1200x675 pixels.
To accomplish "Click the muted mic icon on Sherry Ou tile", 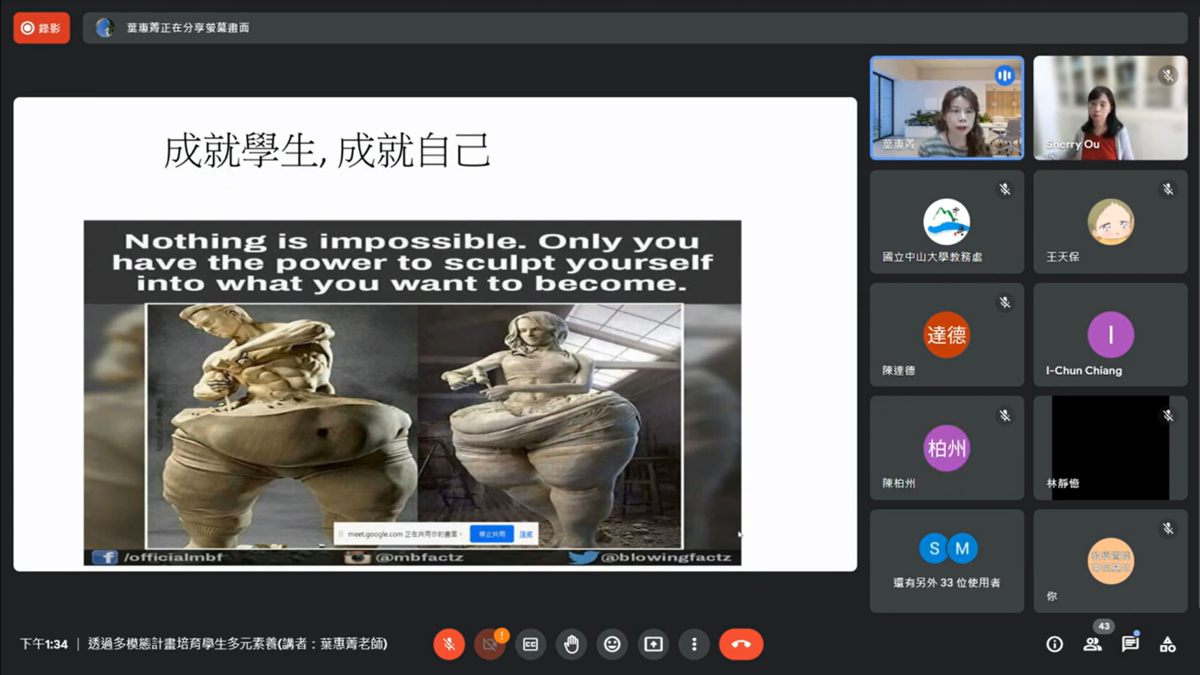I will coord(1167,75).
